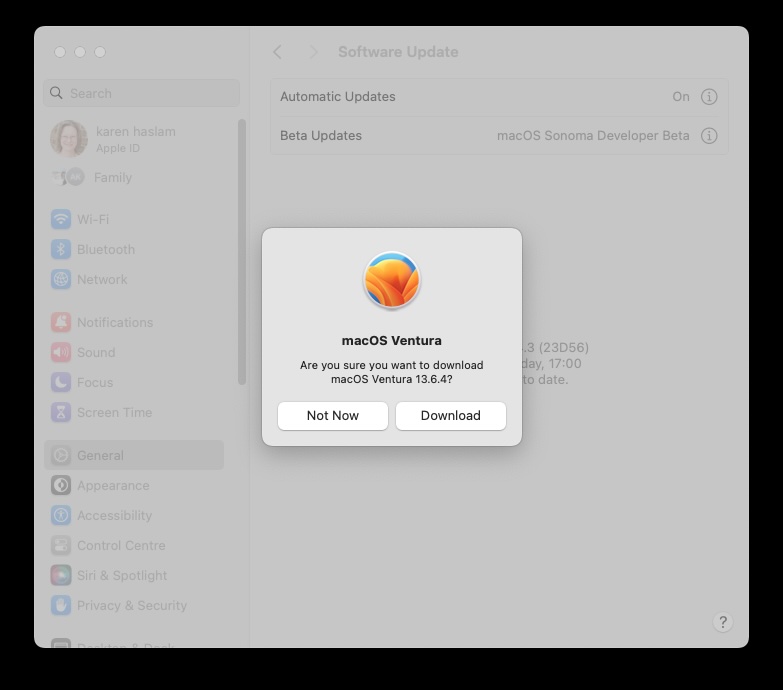This screenshot has width=783, height=690.
Task: Select Sound label in sidebar
Action: pyautogui.click(x=96, y=352)
